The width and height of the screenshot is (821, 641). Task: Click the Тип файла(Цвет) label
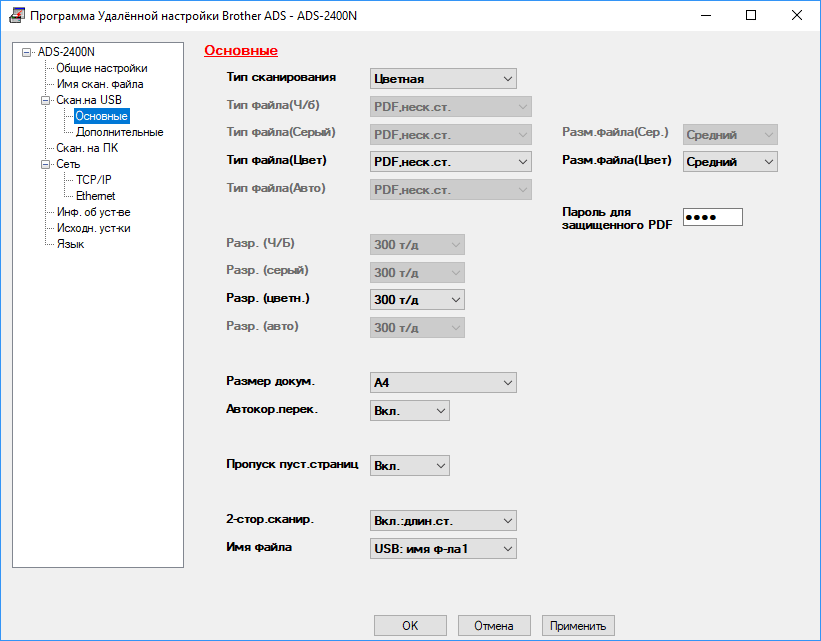click(276, 160)
